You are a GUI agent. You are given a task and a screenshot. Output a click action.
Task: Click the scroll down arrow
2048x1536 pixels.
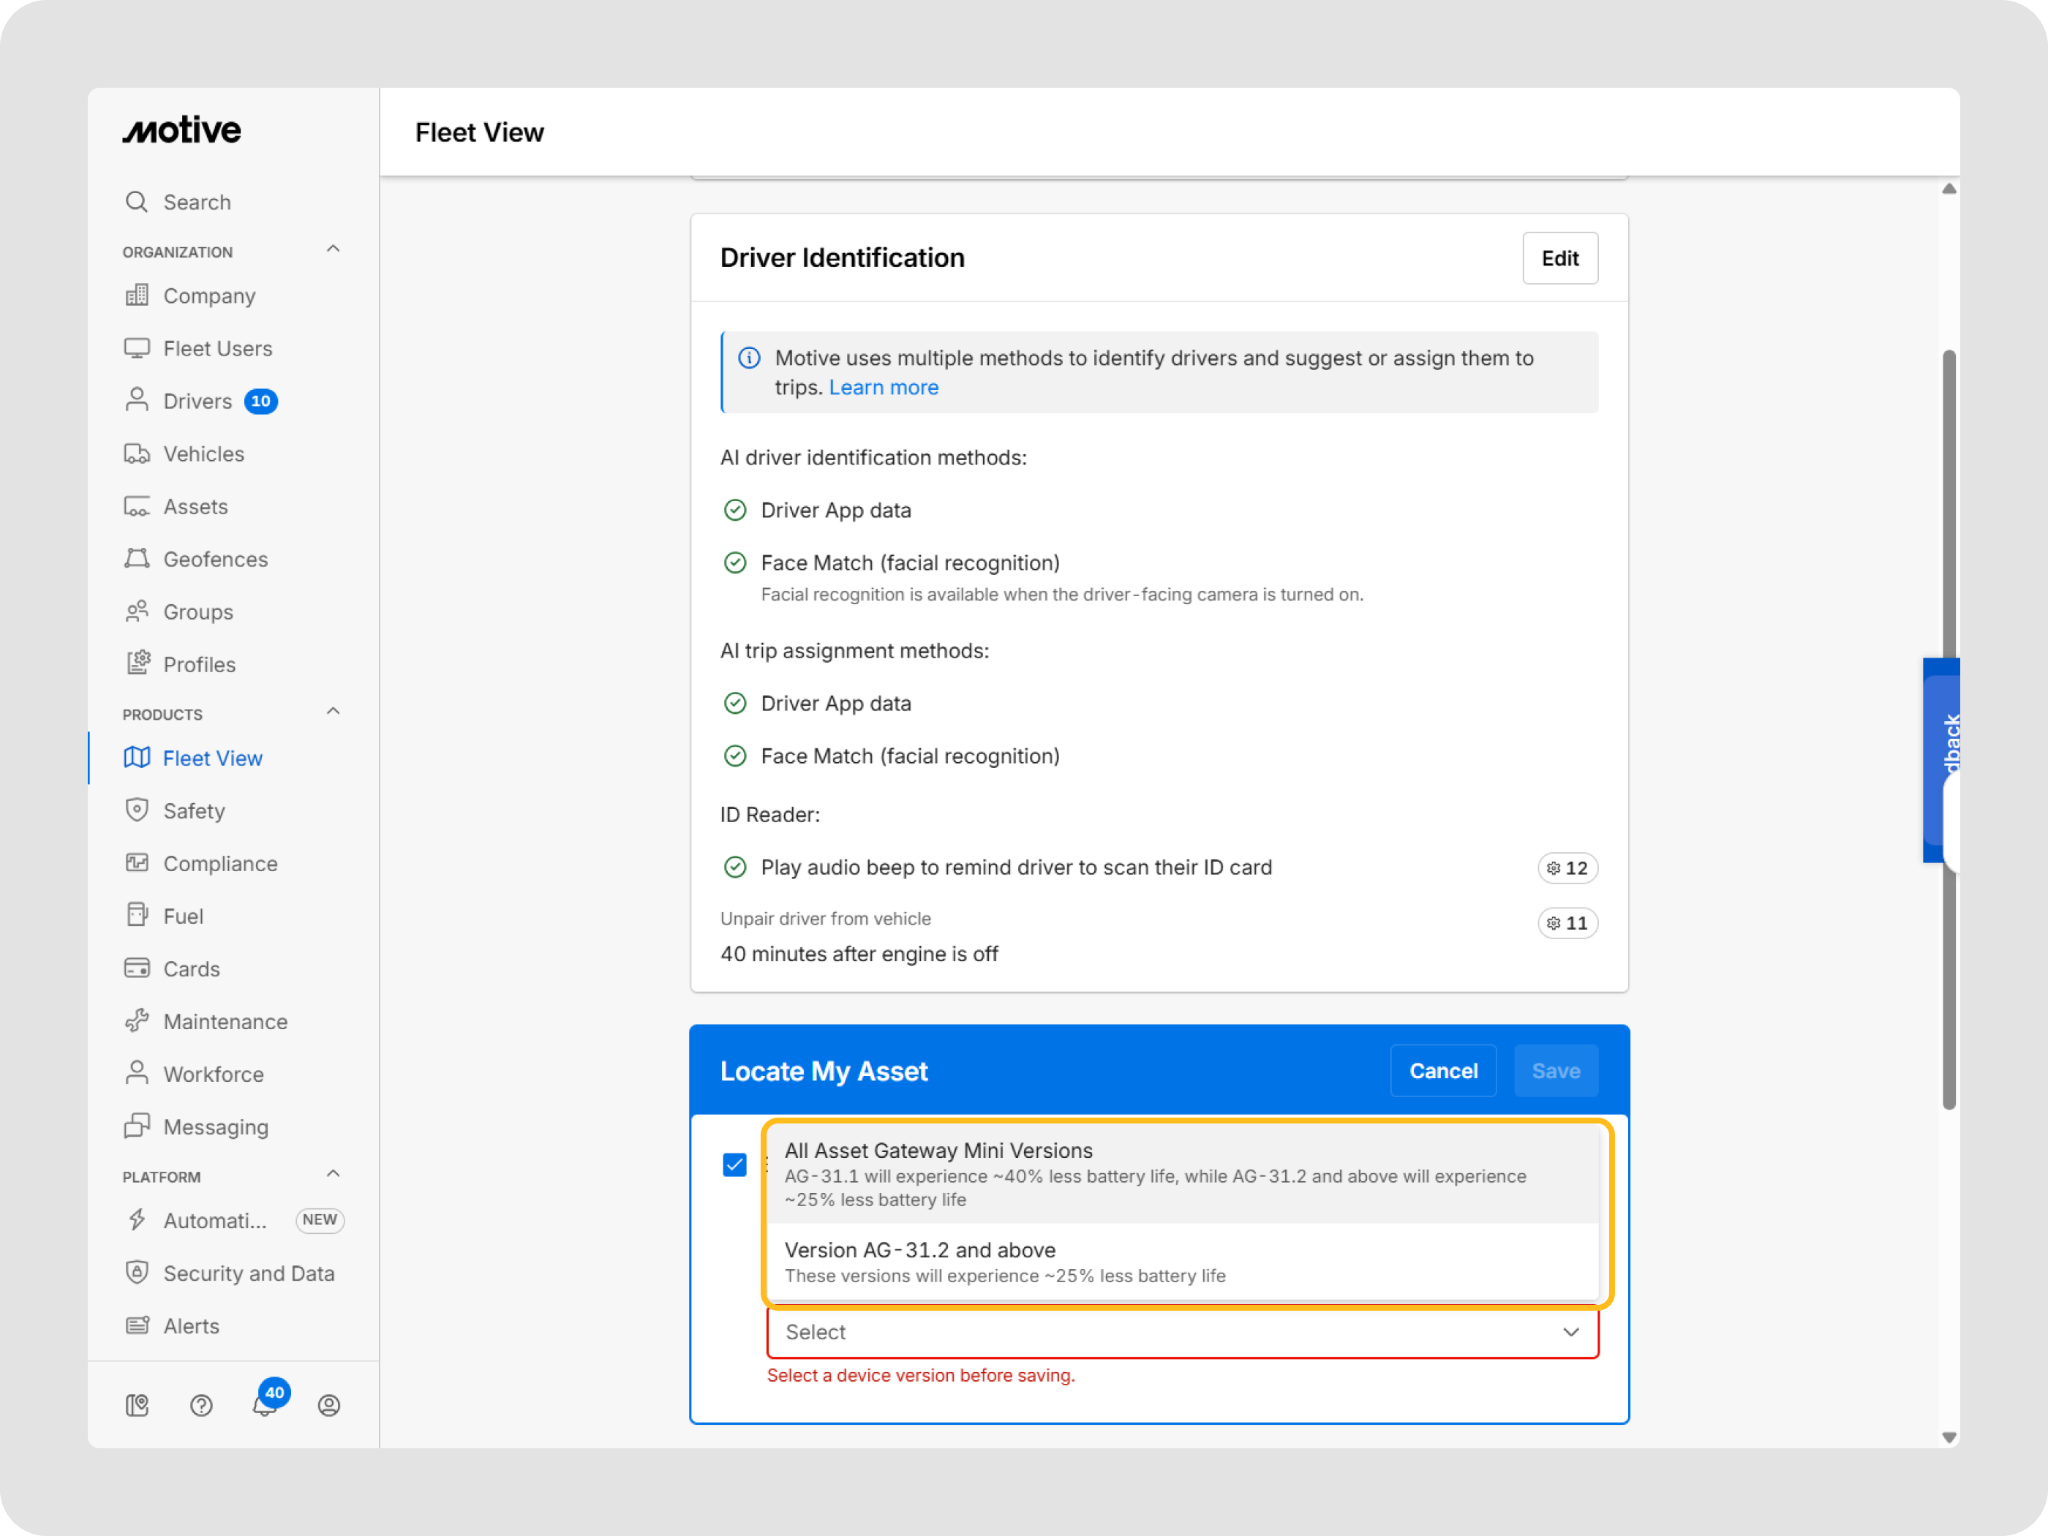click(1949, 1438)
